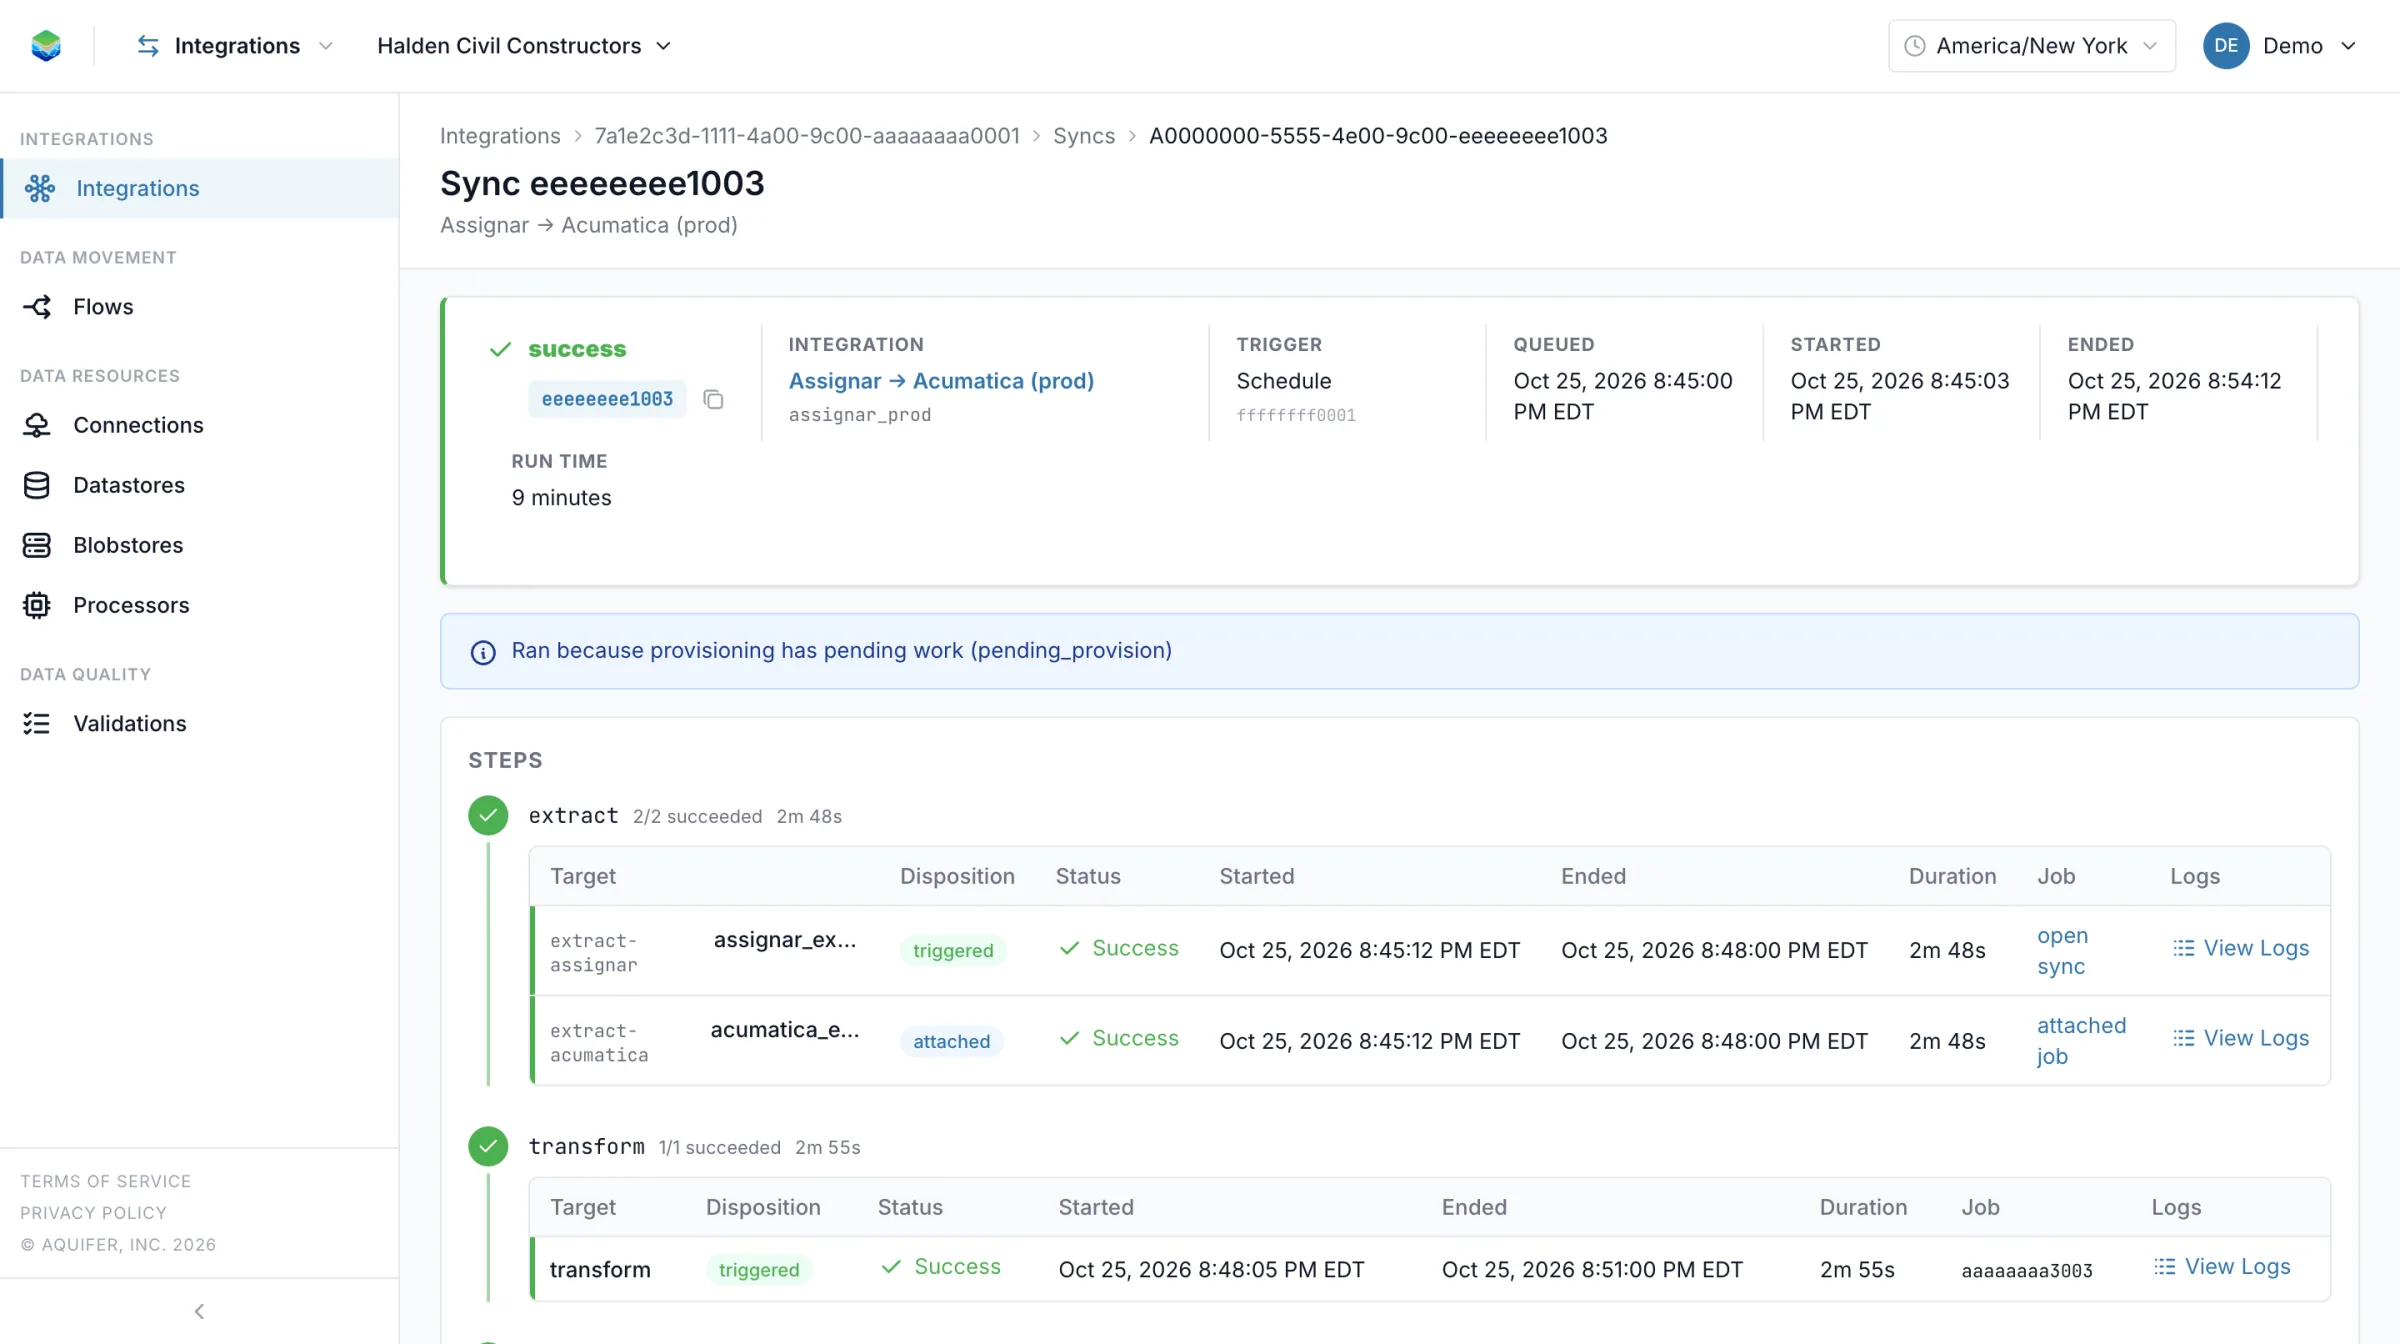The width and height of the screenshot is (2400, 1344).
Task: Click the eeeeeeee1003 sync ID badge
Action: (607, 399)
